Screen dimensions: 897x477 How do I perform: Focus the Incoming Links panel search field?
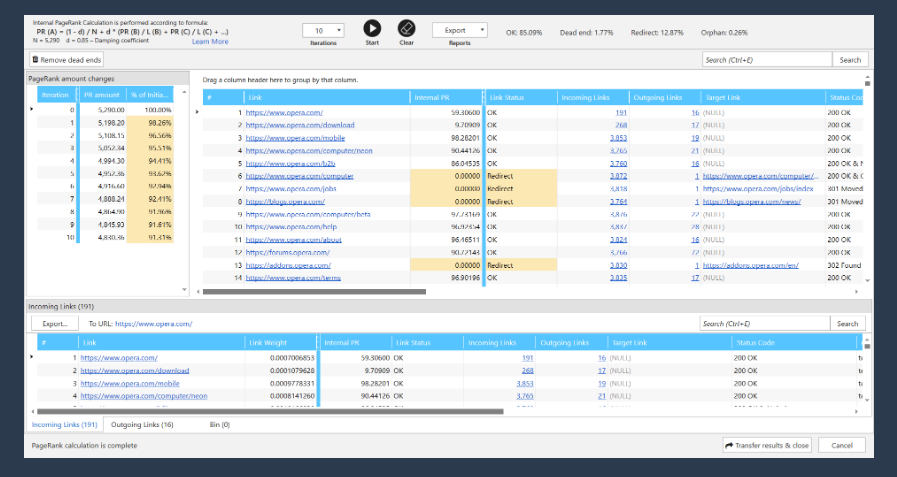(x=765, y=324)
